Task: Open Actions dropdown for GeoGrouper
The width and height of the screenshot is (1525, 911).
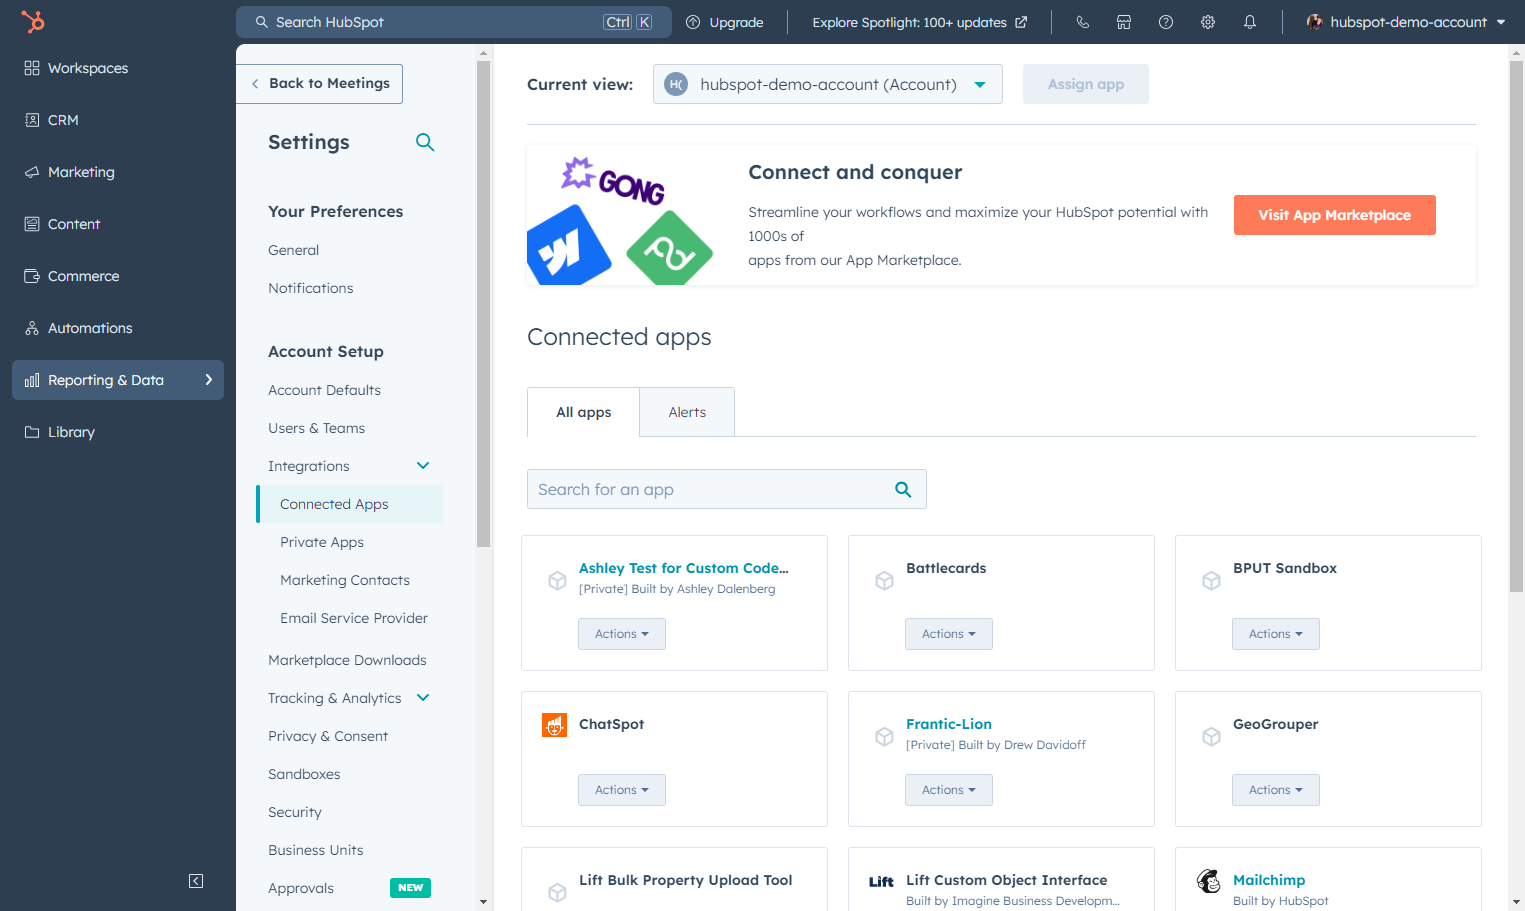Action: 1276,790
